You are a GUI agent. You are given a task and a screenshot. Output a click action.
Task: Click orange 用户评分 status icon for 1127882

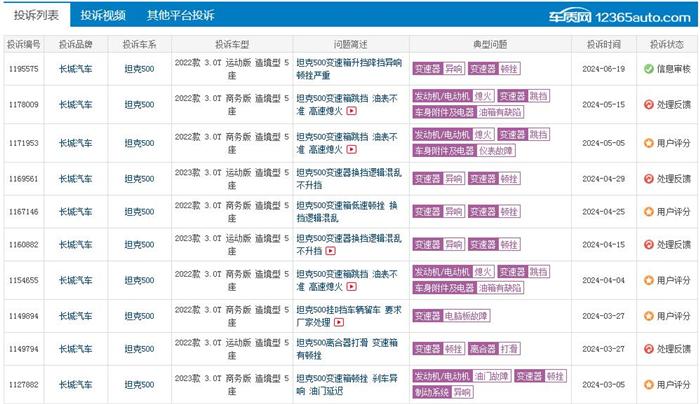tap(649, 385)
